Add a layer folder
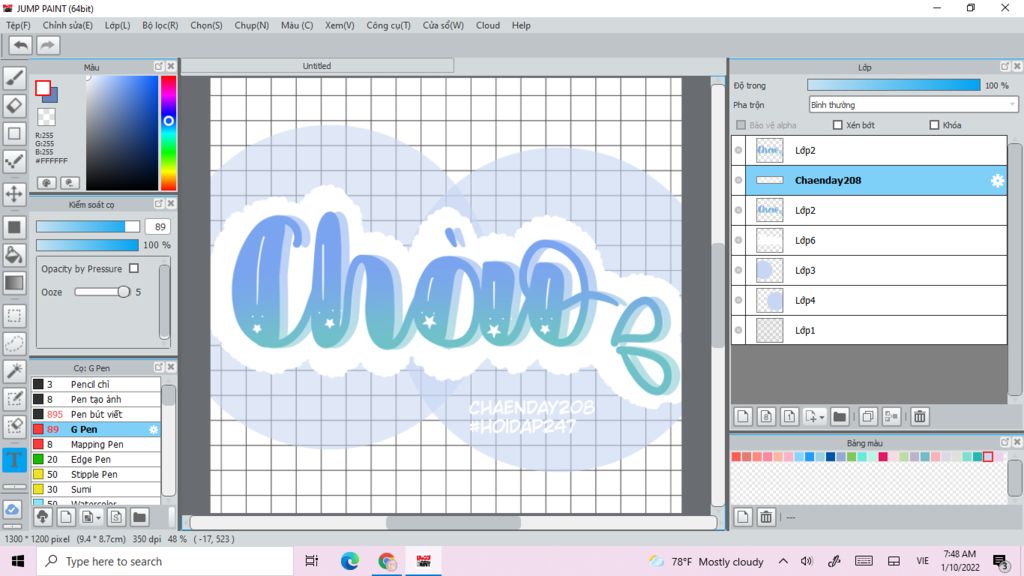Screen dimensions: 1024x576 (840, 417)
